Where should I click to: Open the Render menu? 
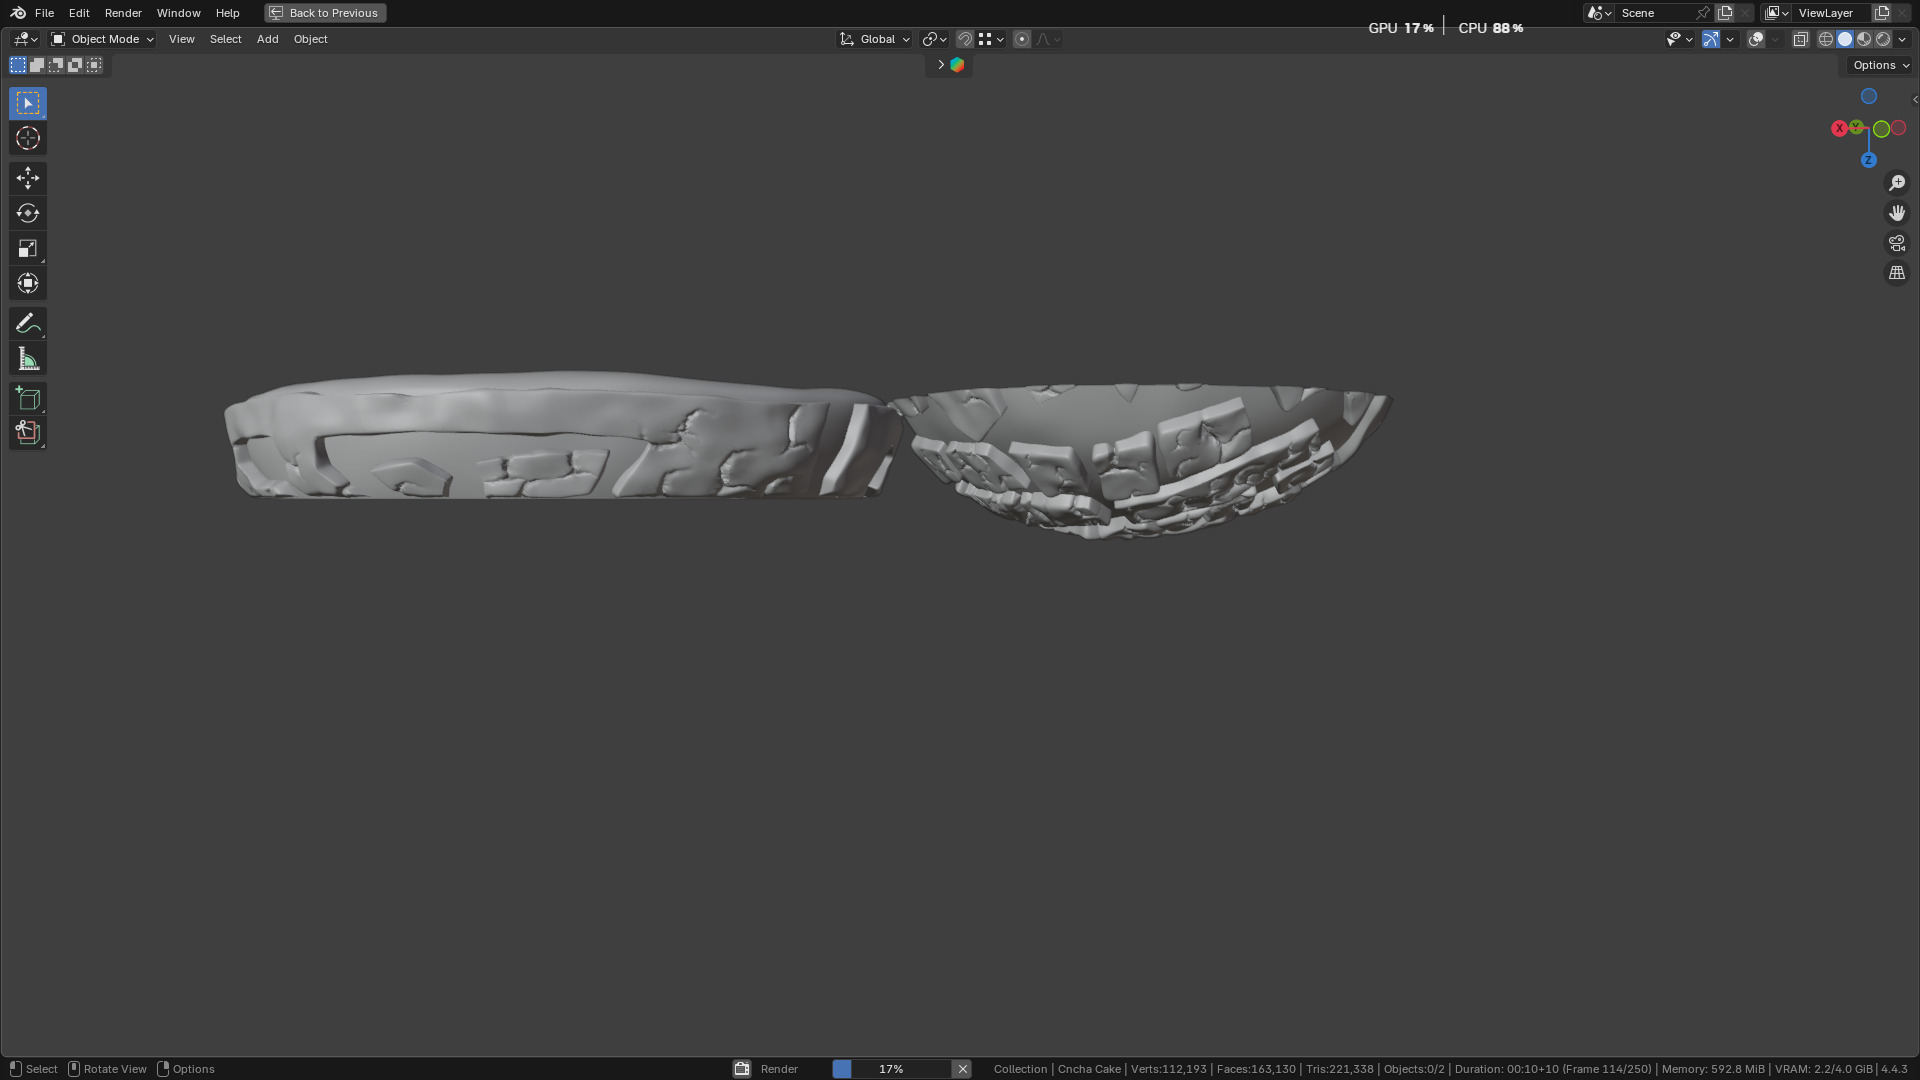tap(123, 13)
